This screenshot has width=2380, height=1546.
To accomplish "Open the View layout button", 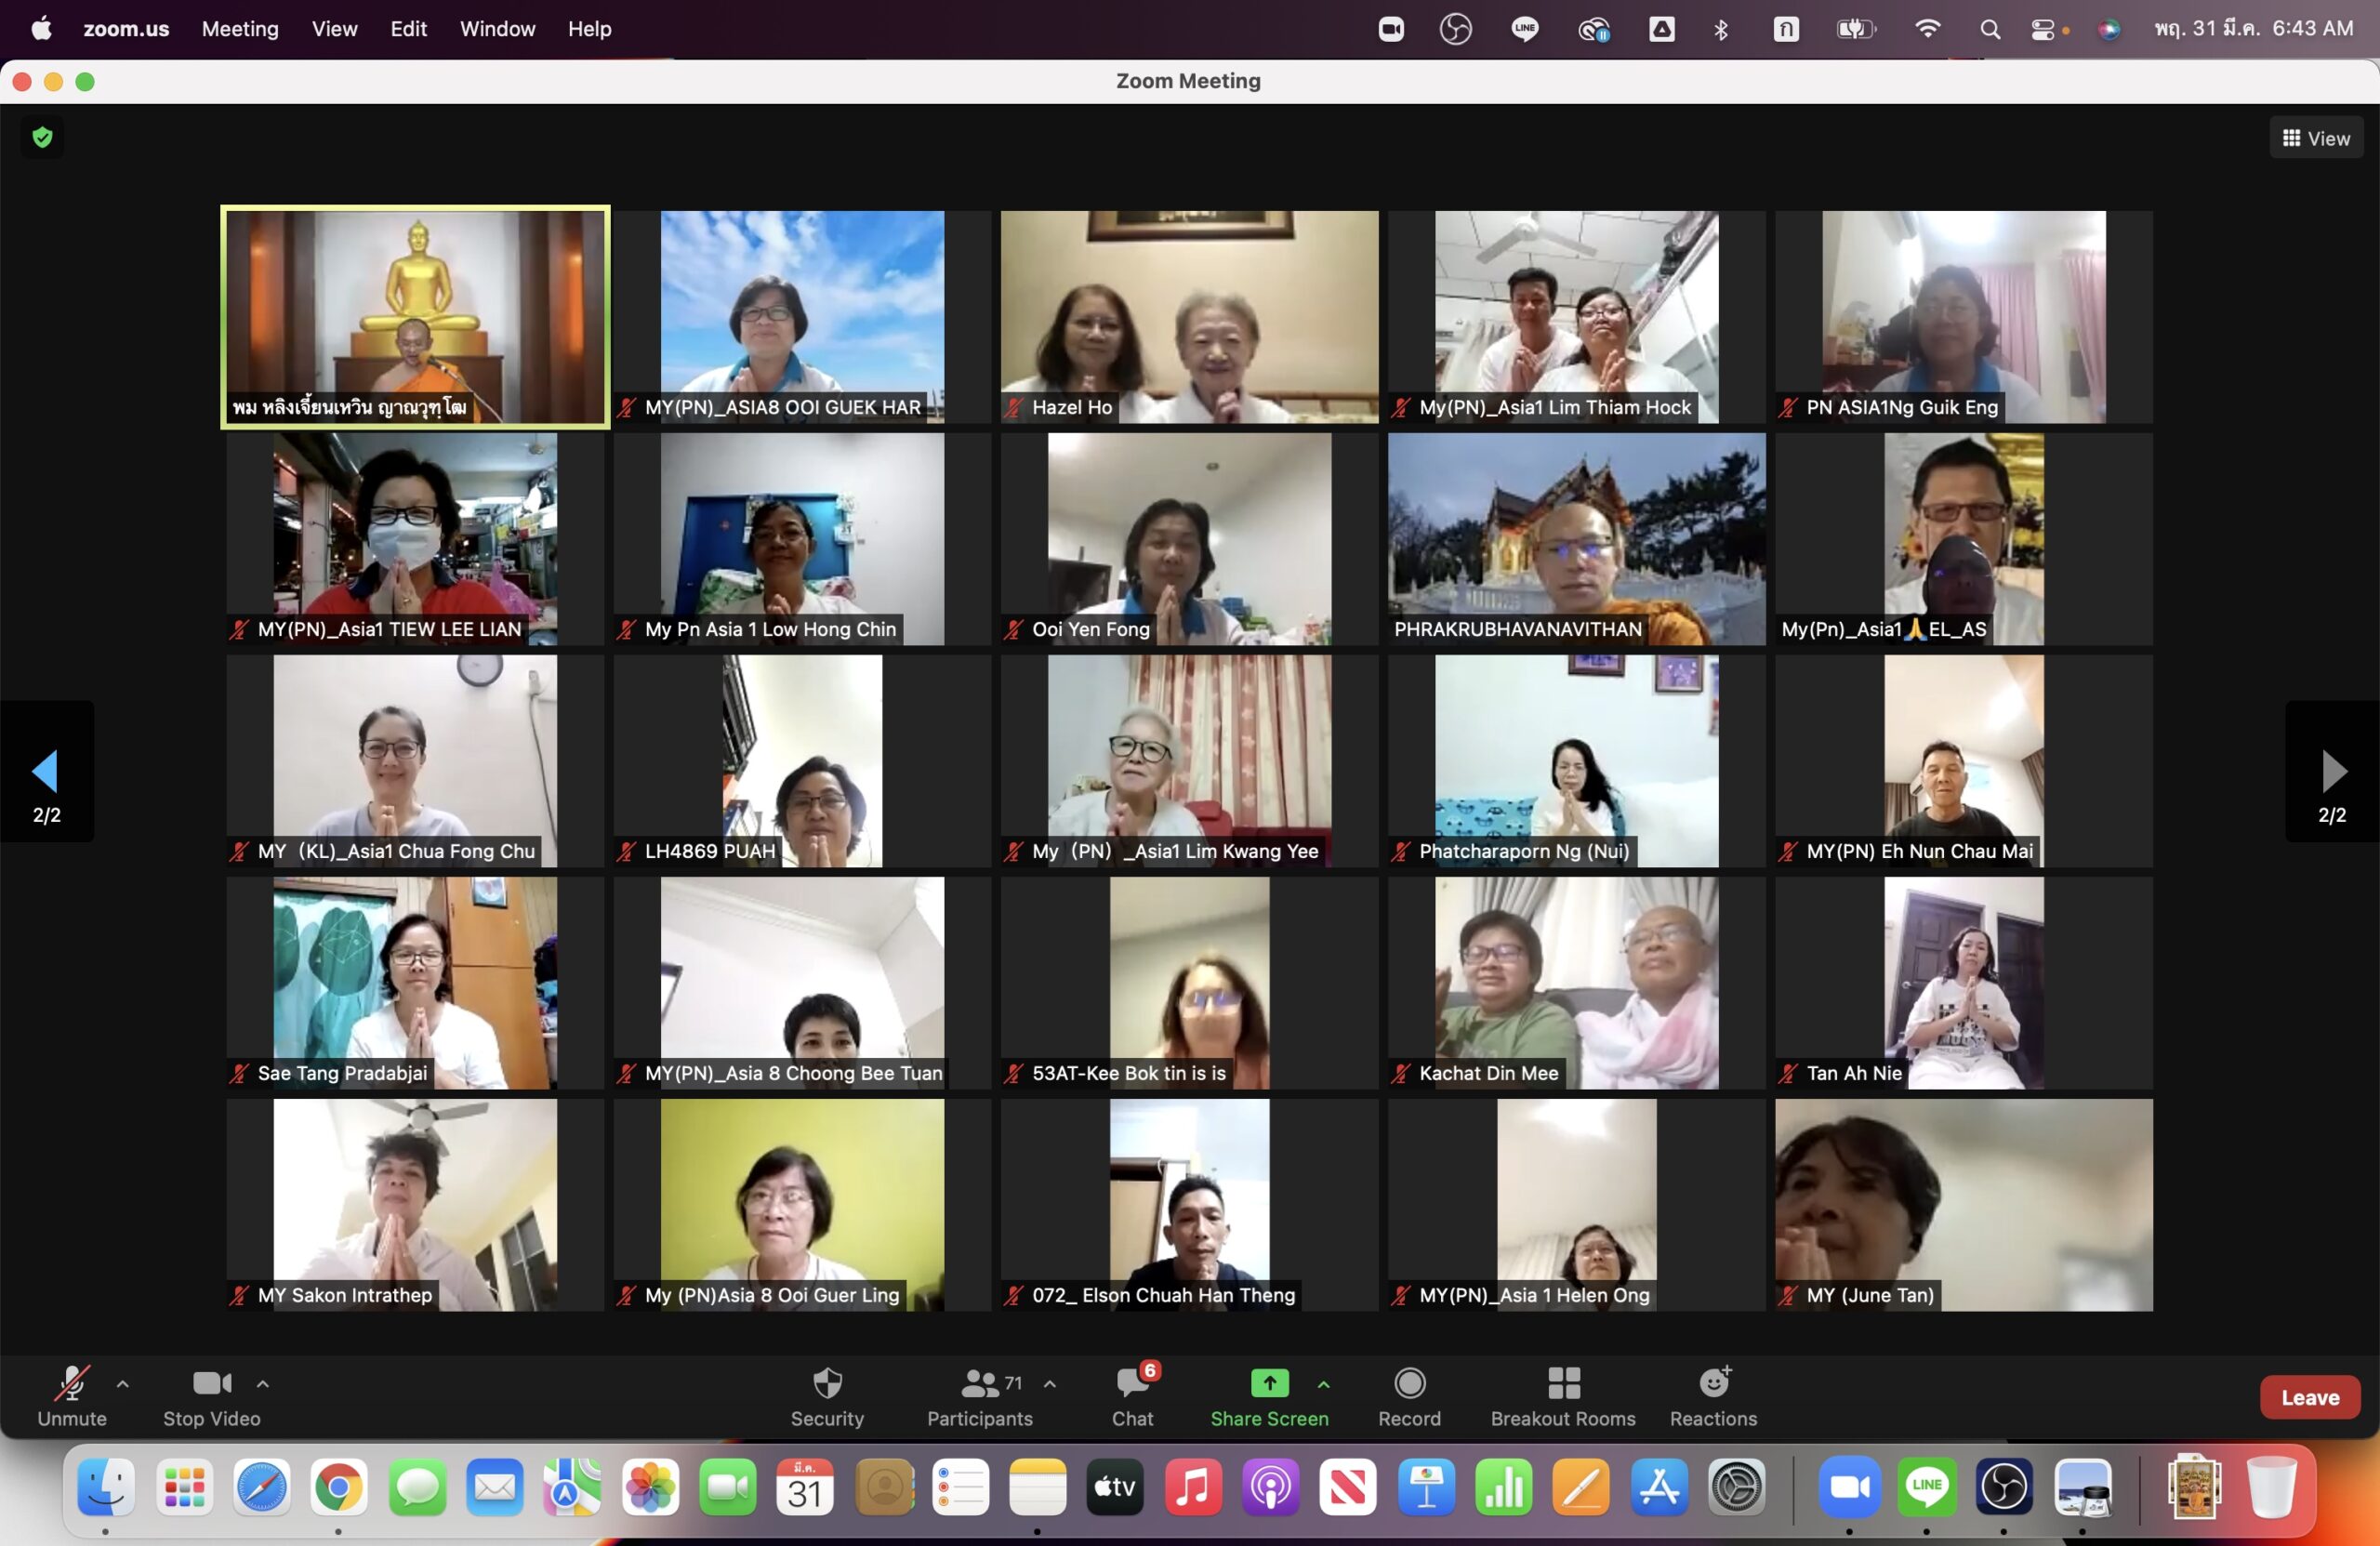I will pyautogui.click(x=2316, y=139).
